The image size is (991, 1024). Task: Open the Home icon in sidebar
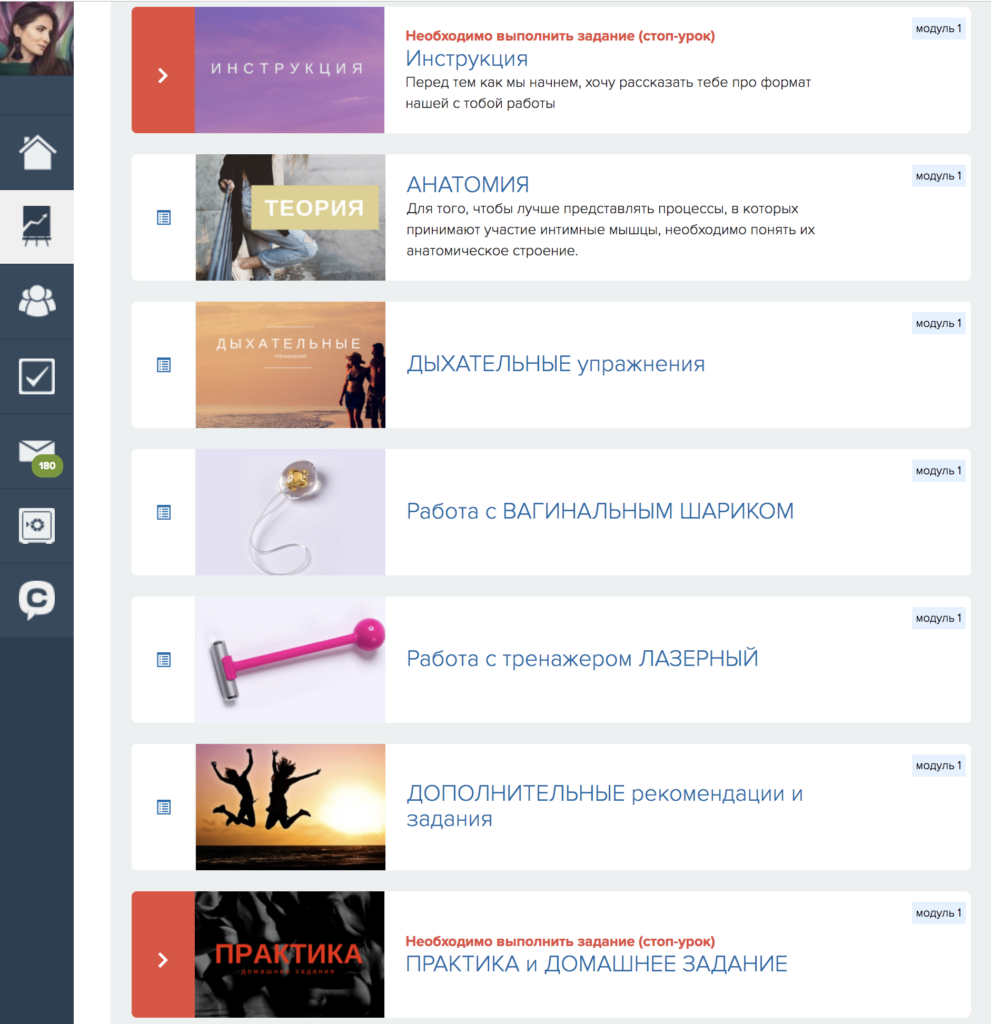point(37,152)
